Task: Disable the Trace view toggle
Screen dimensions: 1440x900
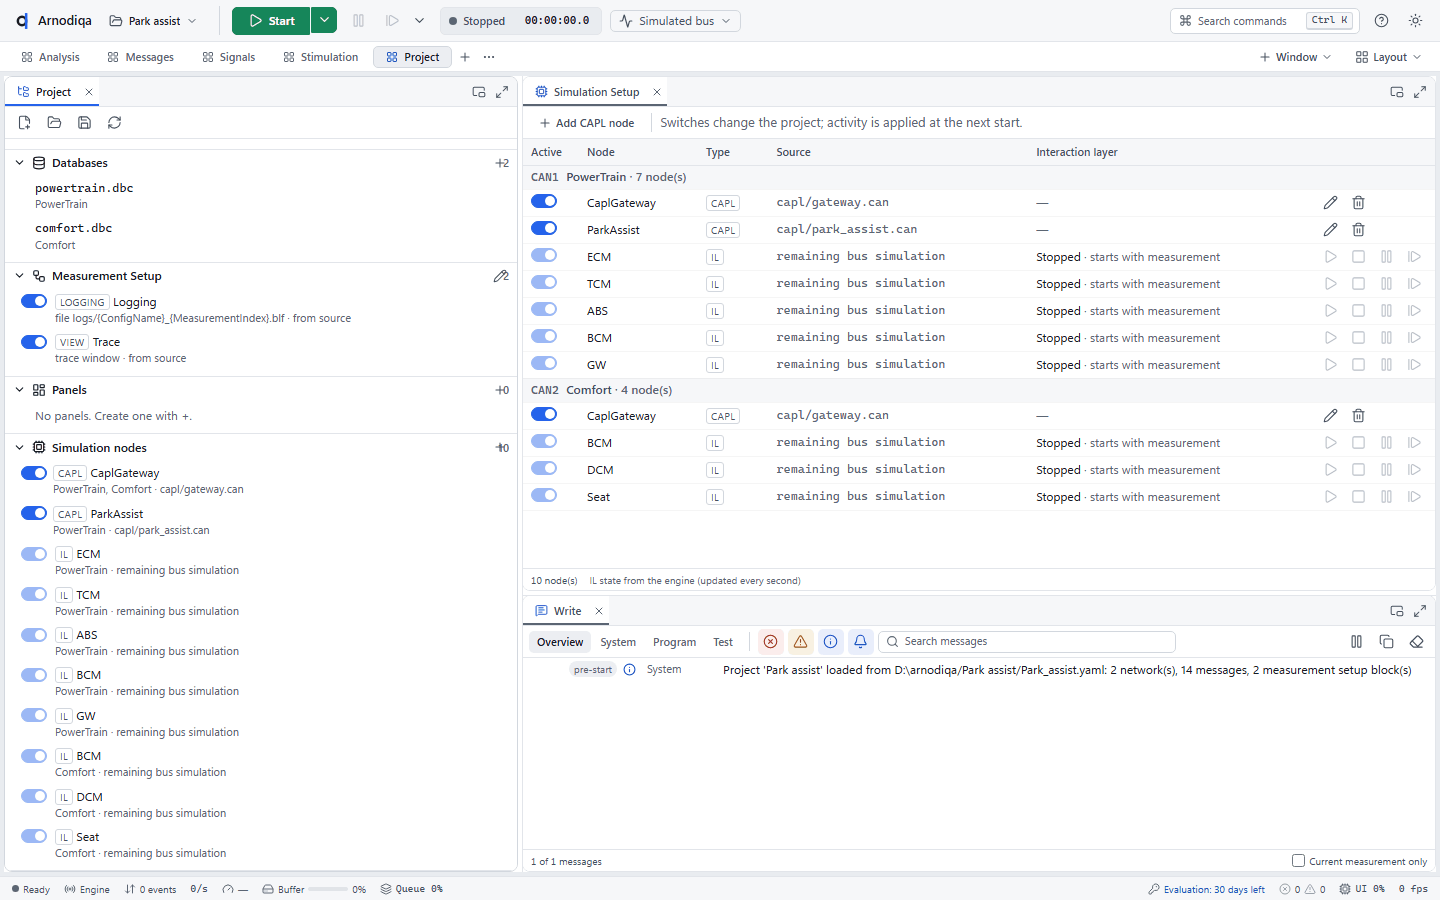Action: (34, 342)
